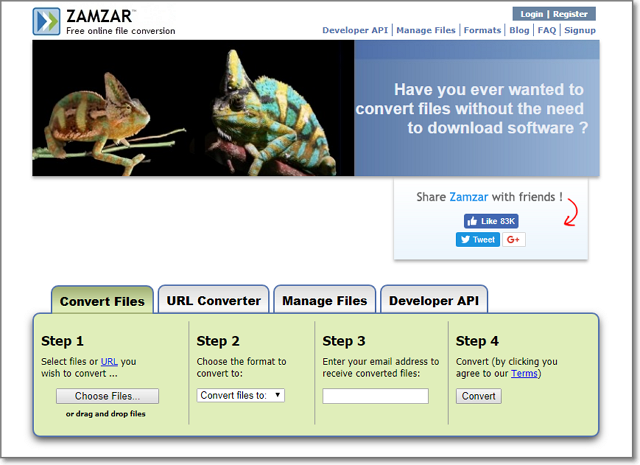Select the Convert Files tab
The image size is (640, 465).
pos(102,301)
